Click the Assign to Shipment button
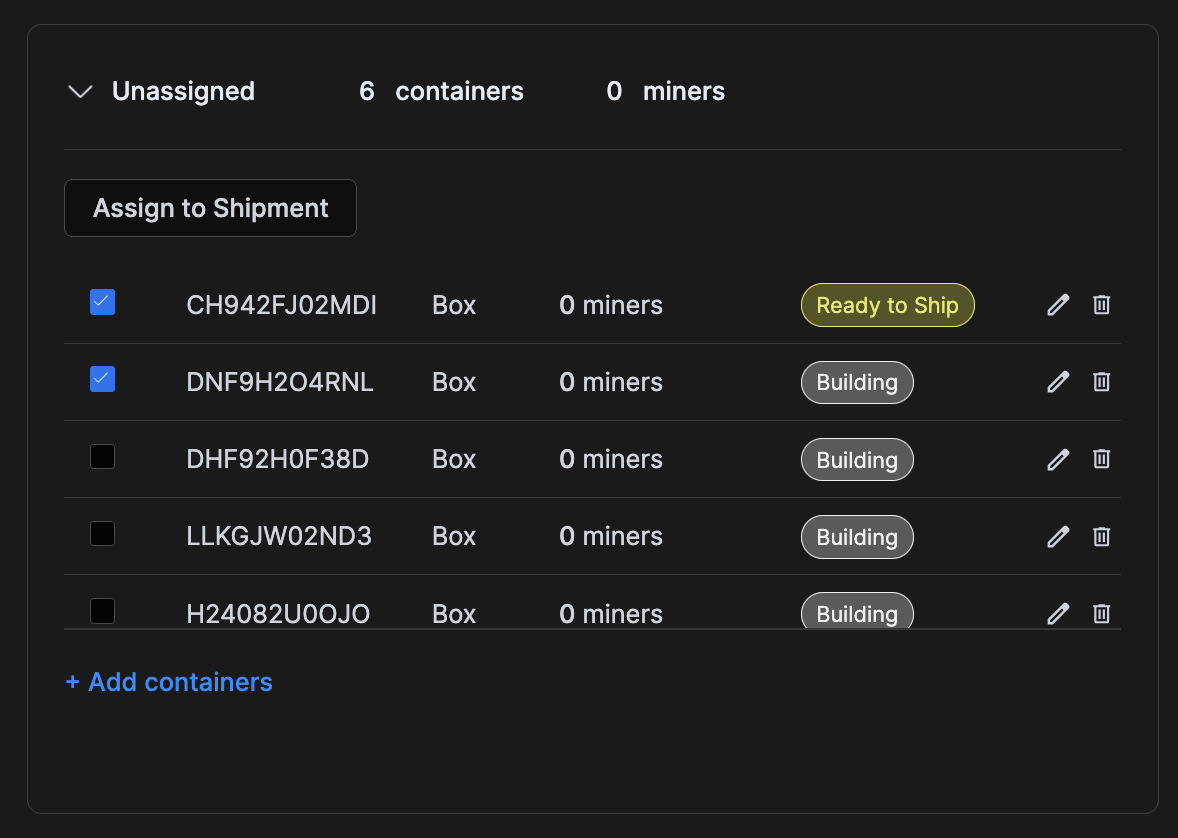Viewport: 1178px width, 838px height. point(210,208)
